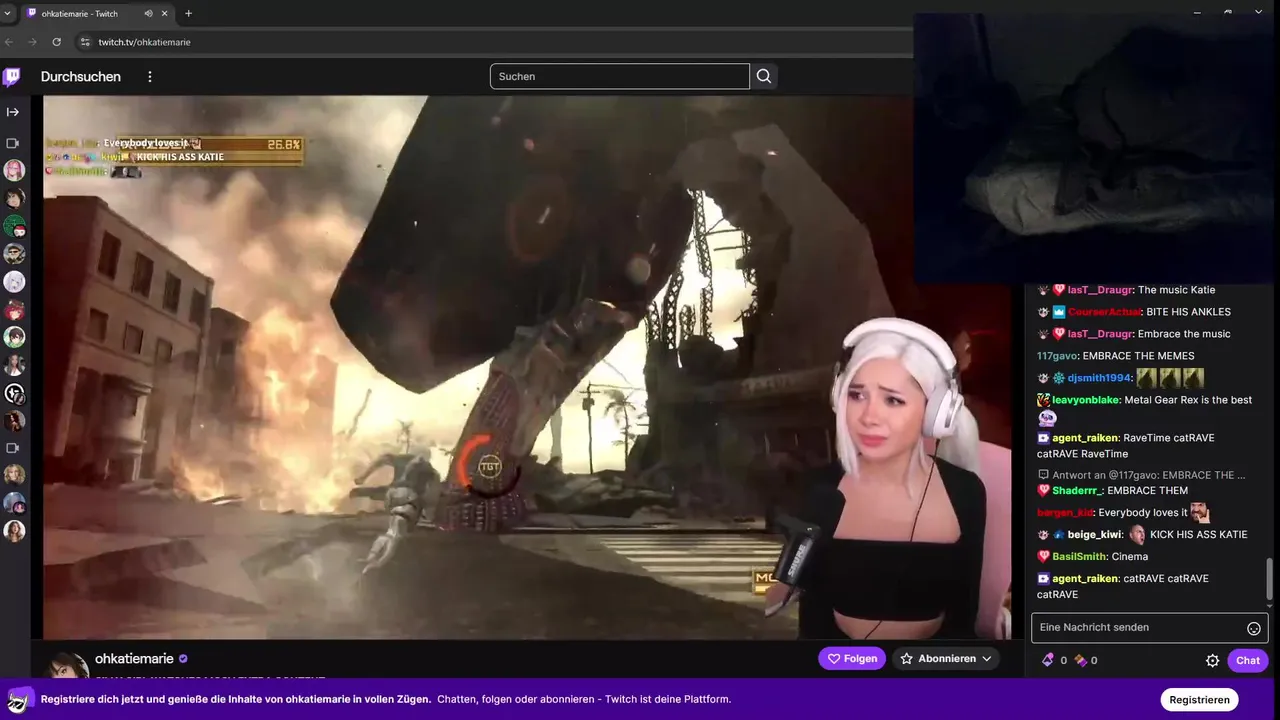Screen dimensions: 1280x720
Task: Open user djsmith1994 in chat
Action: (x=1099, y=378)
